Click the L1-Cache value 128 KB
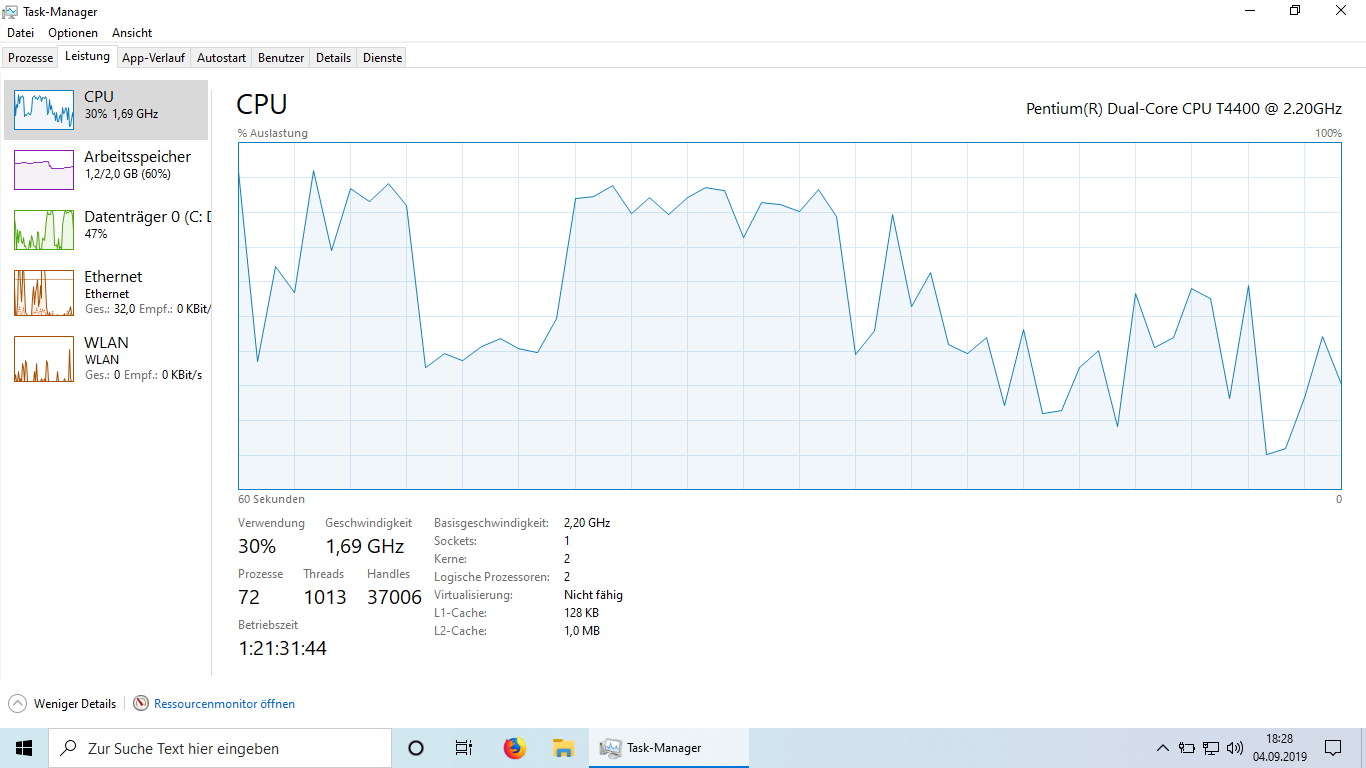This screenshot has width=1366, height=768. (x=581, y=613)
